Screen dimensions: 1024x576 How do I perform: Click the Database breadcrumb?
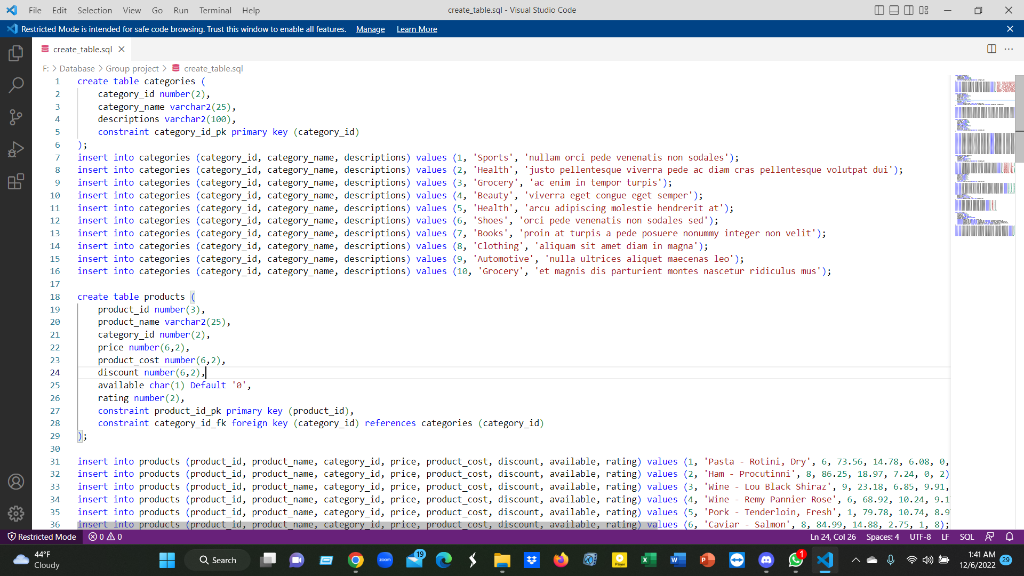(x=77, y=69)
